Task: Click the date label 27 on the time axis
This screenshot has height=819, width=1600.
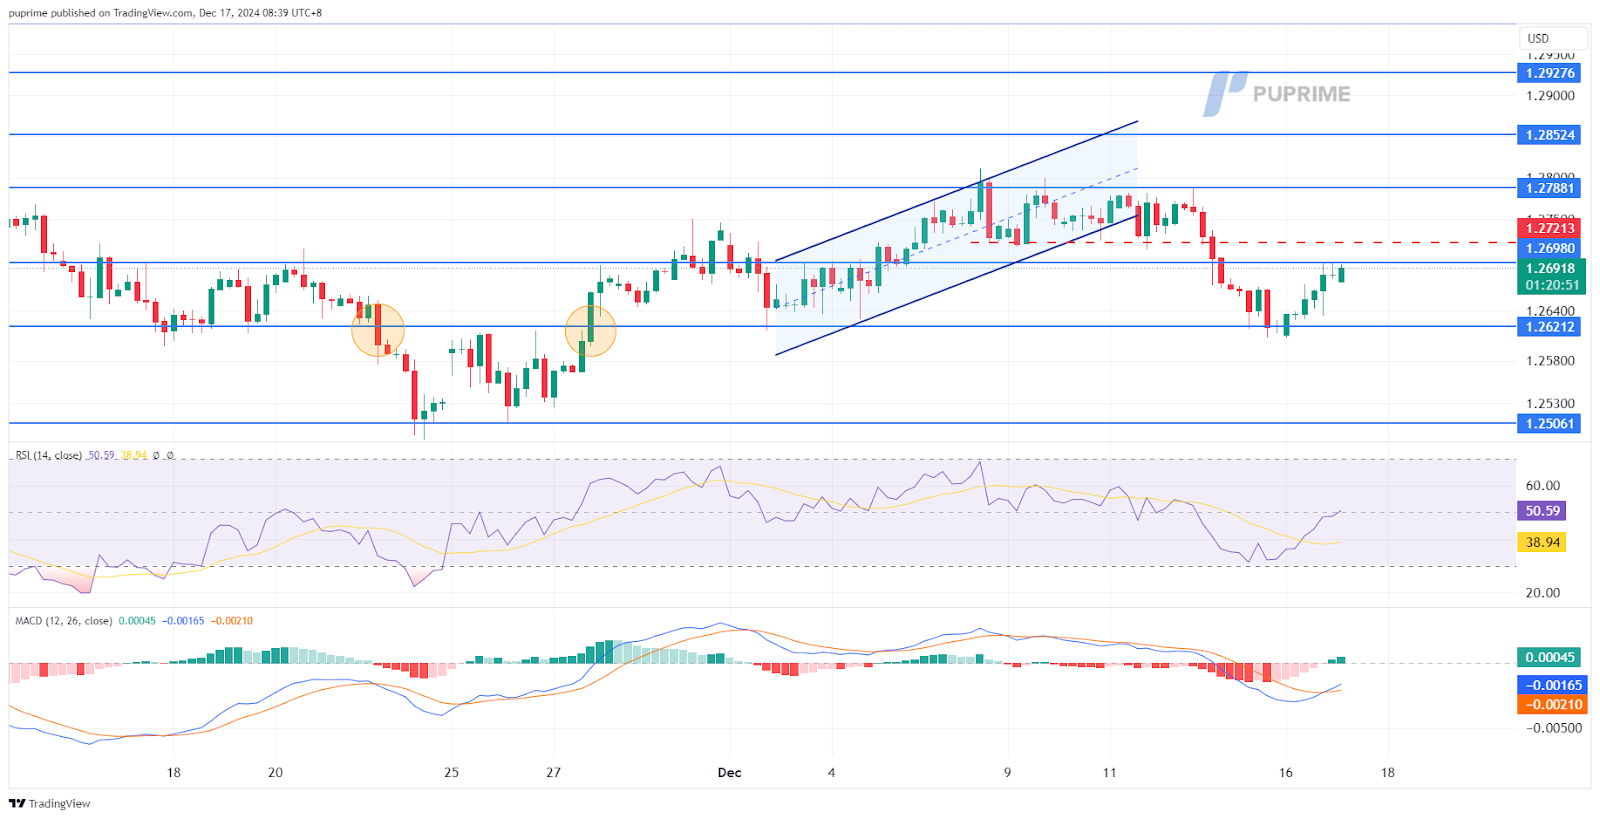Action: pyautogui.click(x=553, y=772)
